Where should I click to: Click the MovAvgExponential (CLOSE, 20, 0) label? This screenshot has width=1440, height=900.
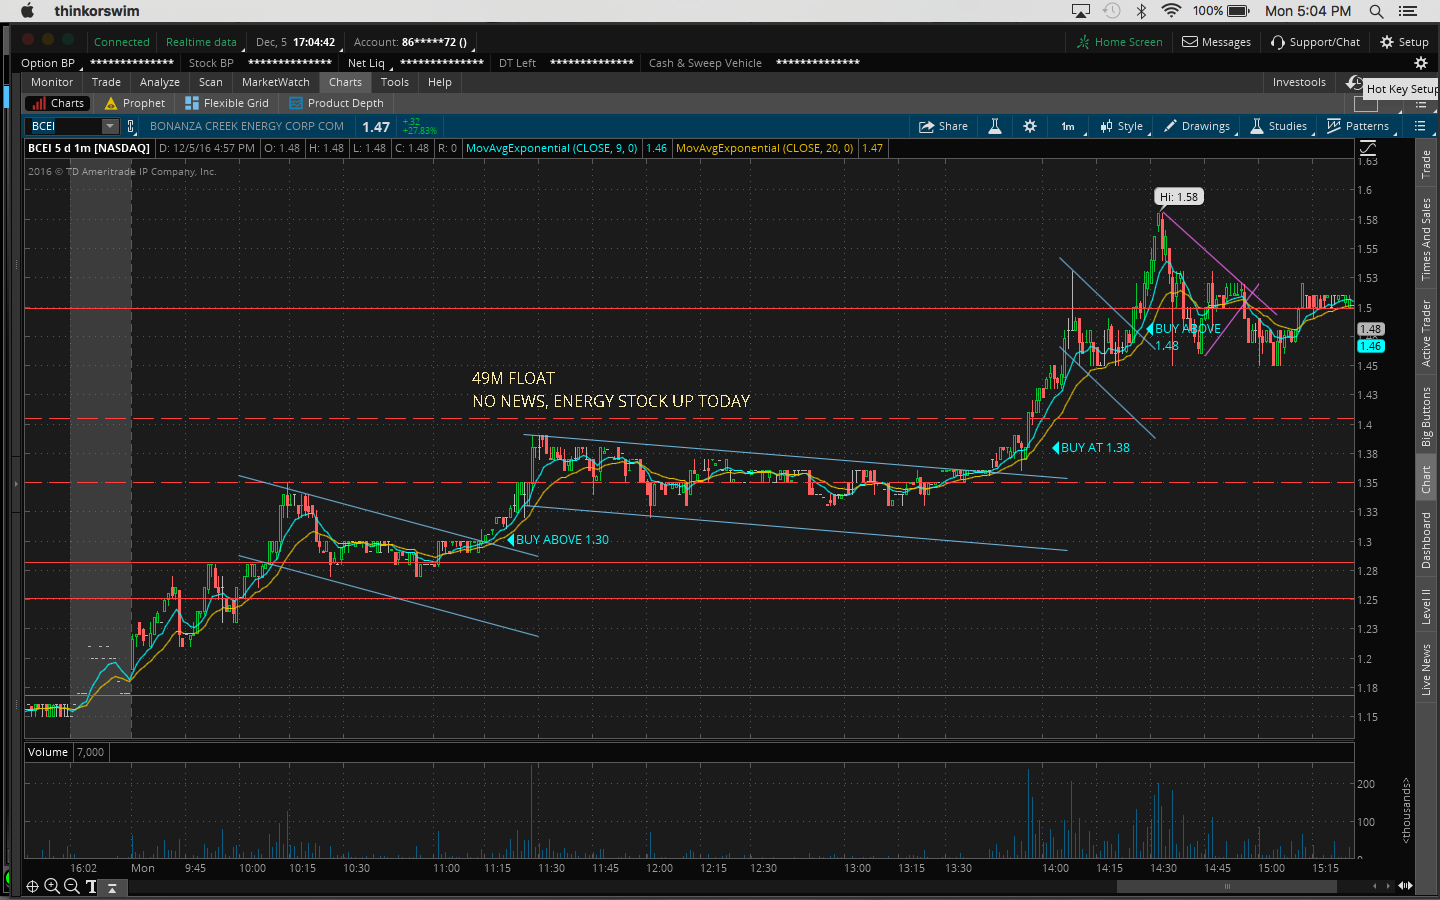tap(764, 148)
